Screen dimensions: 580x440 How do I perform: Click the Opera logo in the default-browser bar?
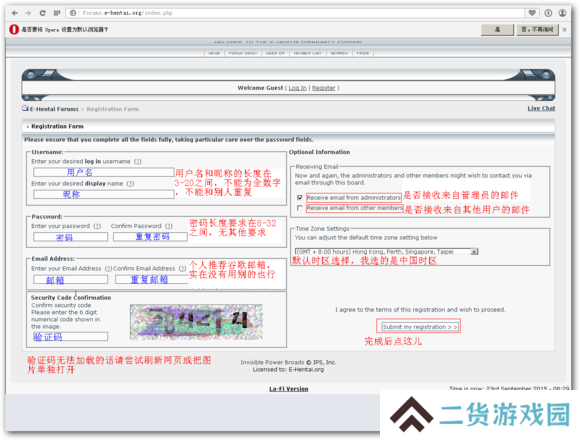pos(14,29)
